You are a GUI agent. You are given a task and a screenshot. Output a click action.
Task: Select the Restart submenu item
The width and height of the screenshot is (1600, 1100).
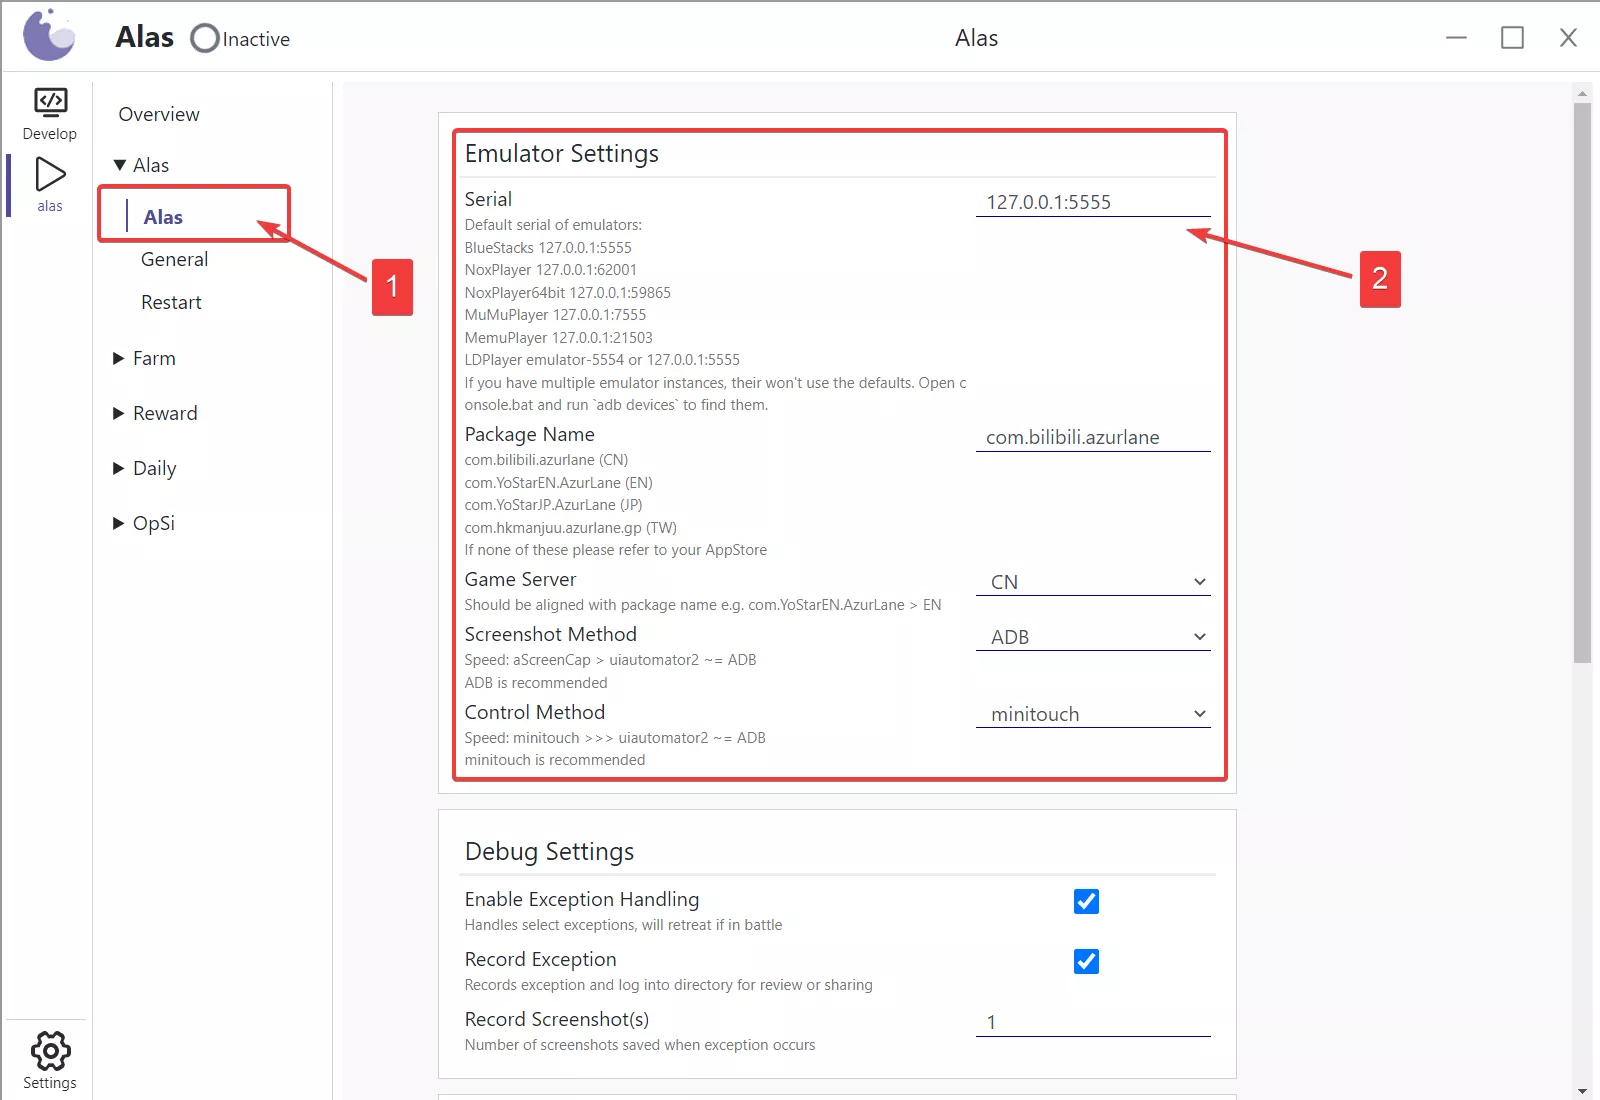tap(171, 302)
